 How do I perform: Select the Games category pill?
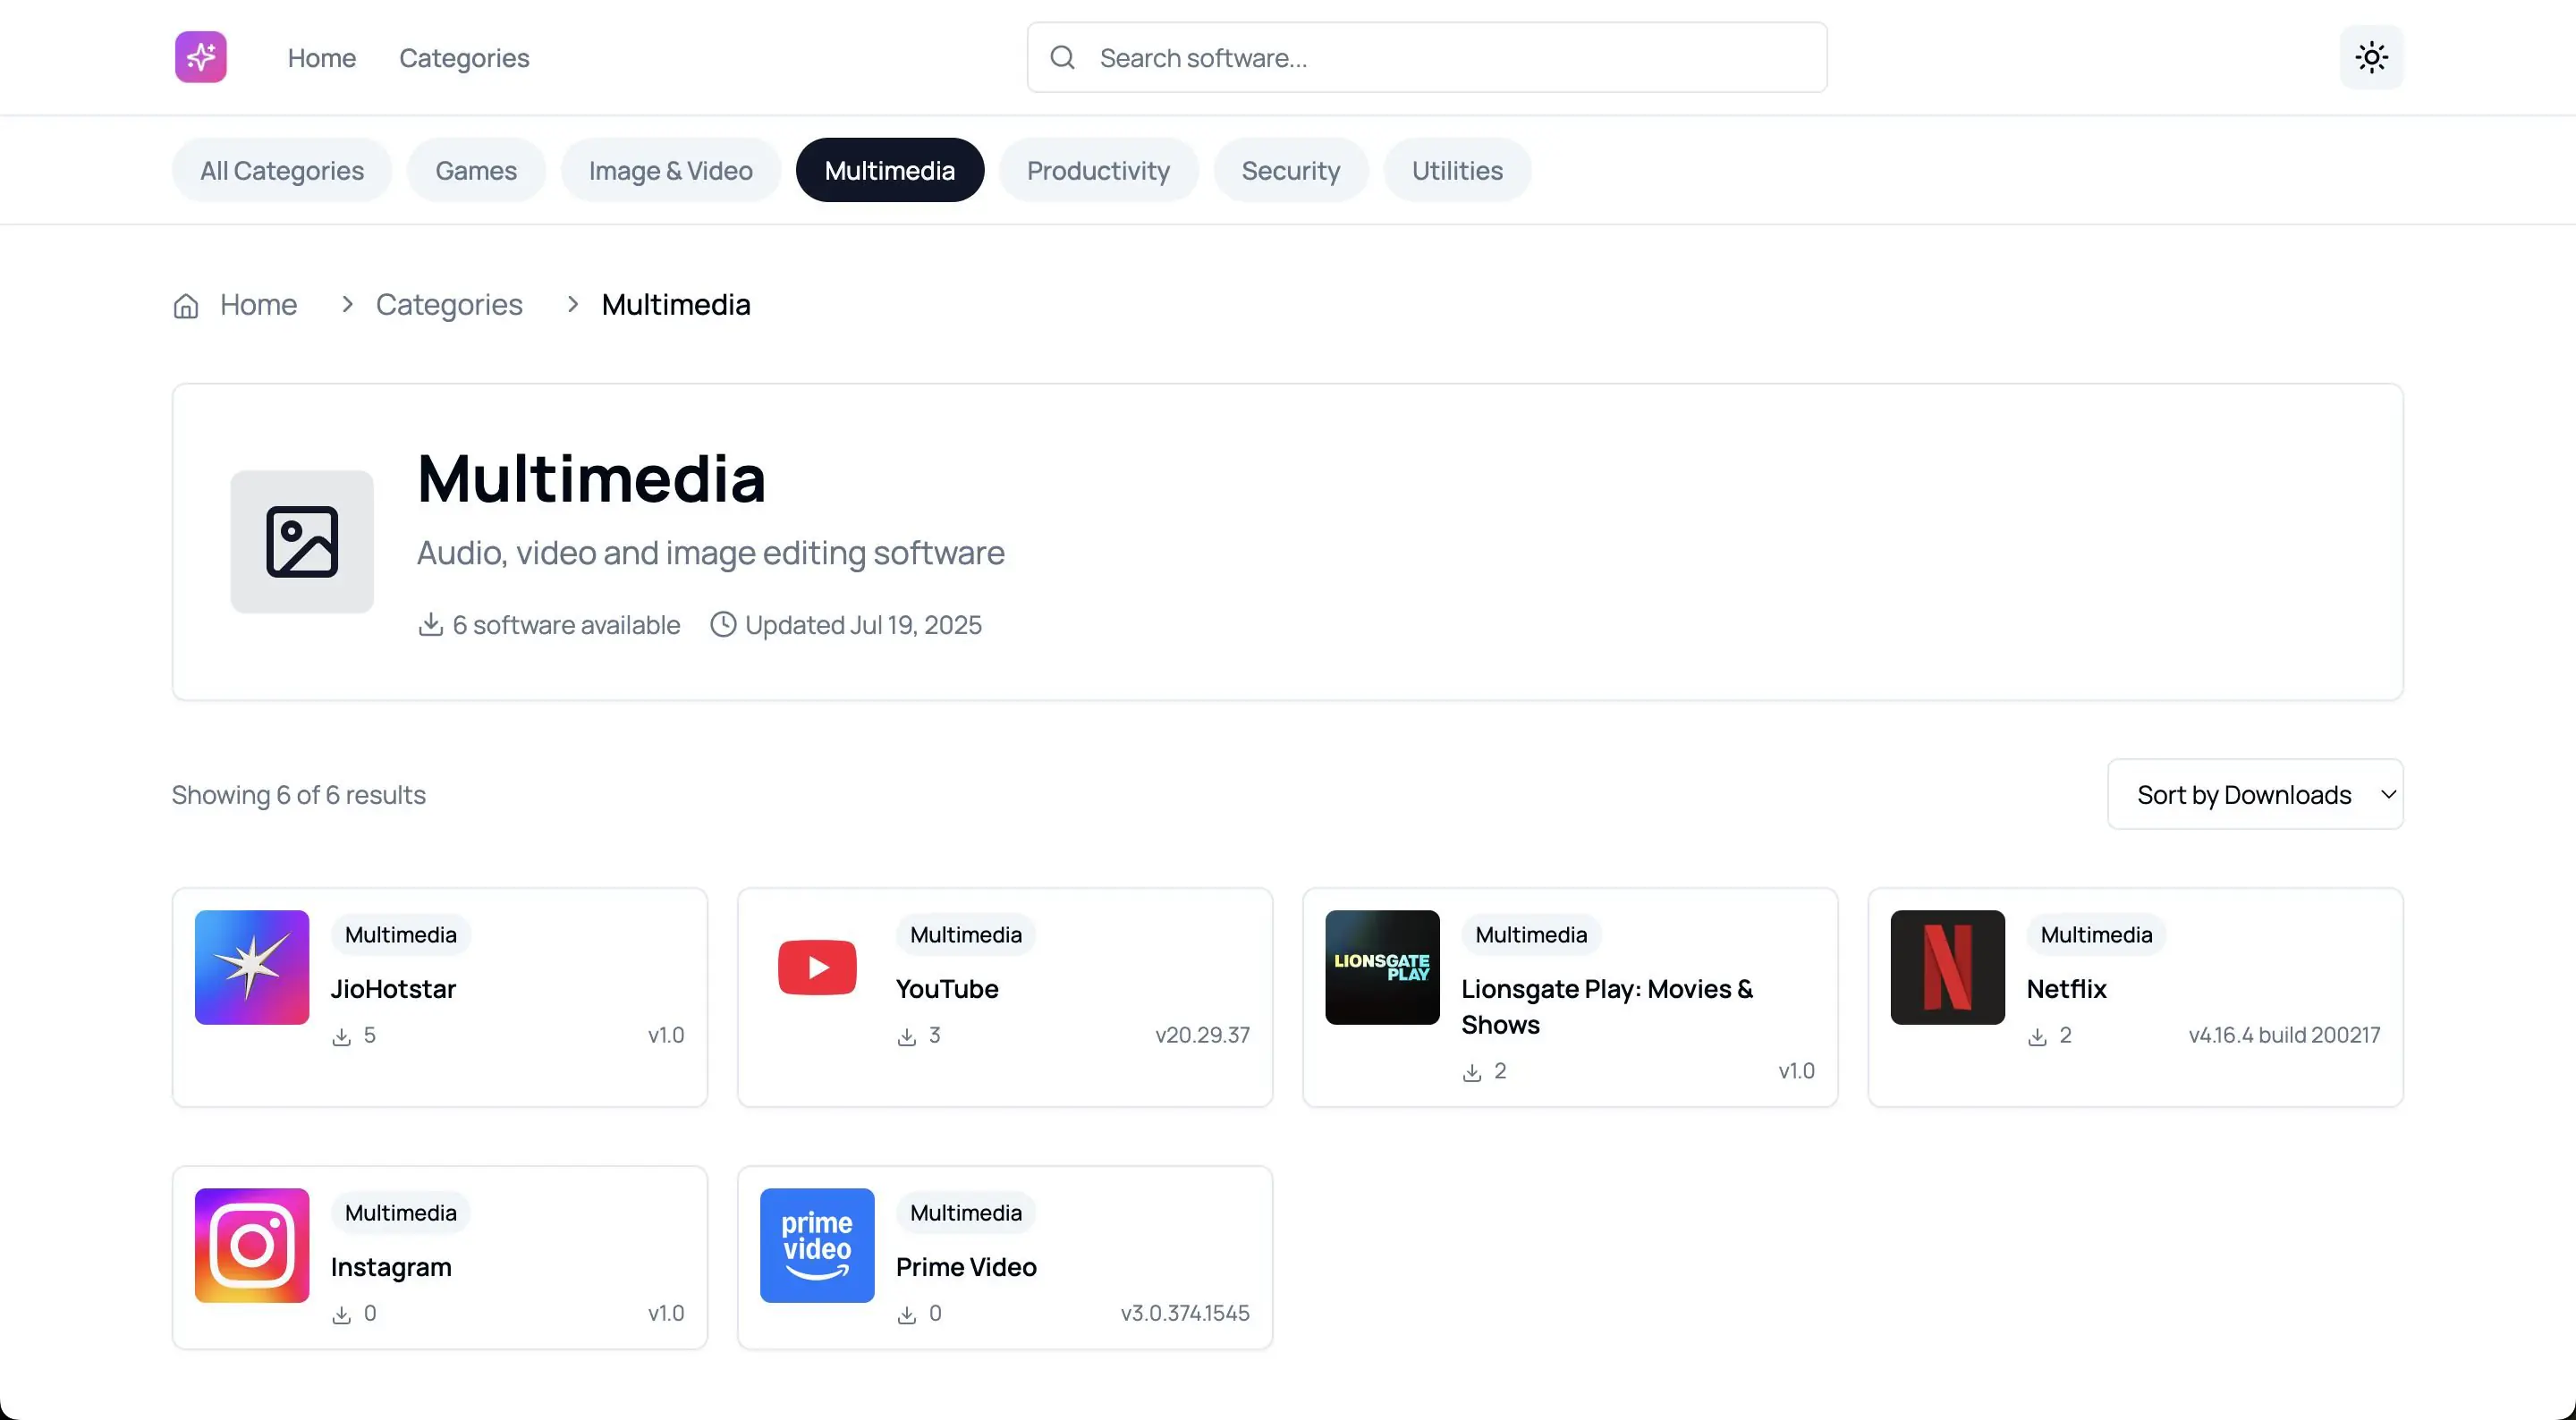pos(476,170)
